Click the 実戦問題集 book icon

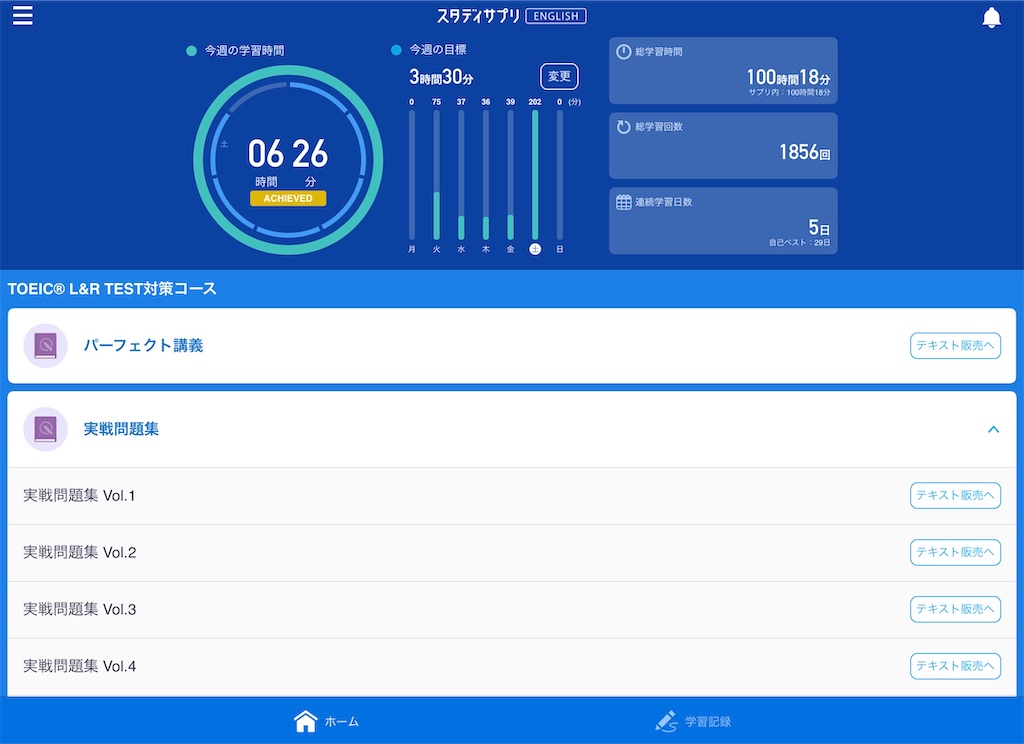click(x=46, y=429)
